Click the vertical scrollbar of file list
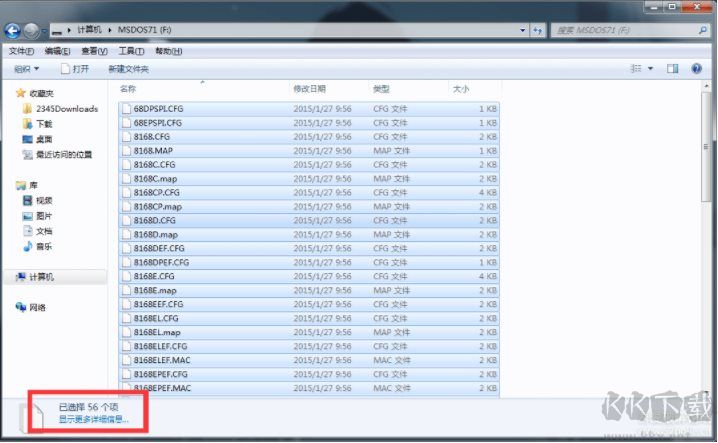Viewport: 718px width, 443px height. click(706, 147)
